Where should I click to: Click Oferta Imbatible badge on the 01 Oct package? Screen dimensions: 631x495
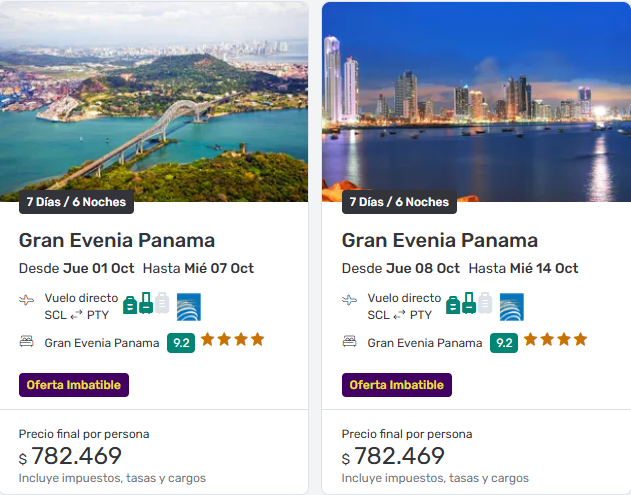coord(74,385)
